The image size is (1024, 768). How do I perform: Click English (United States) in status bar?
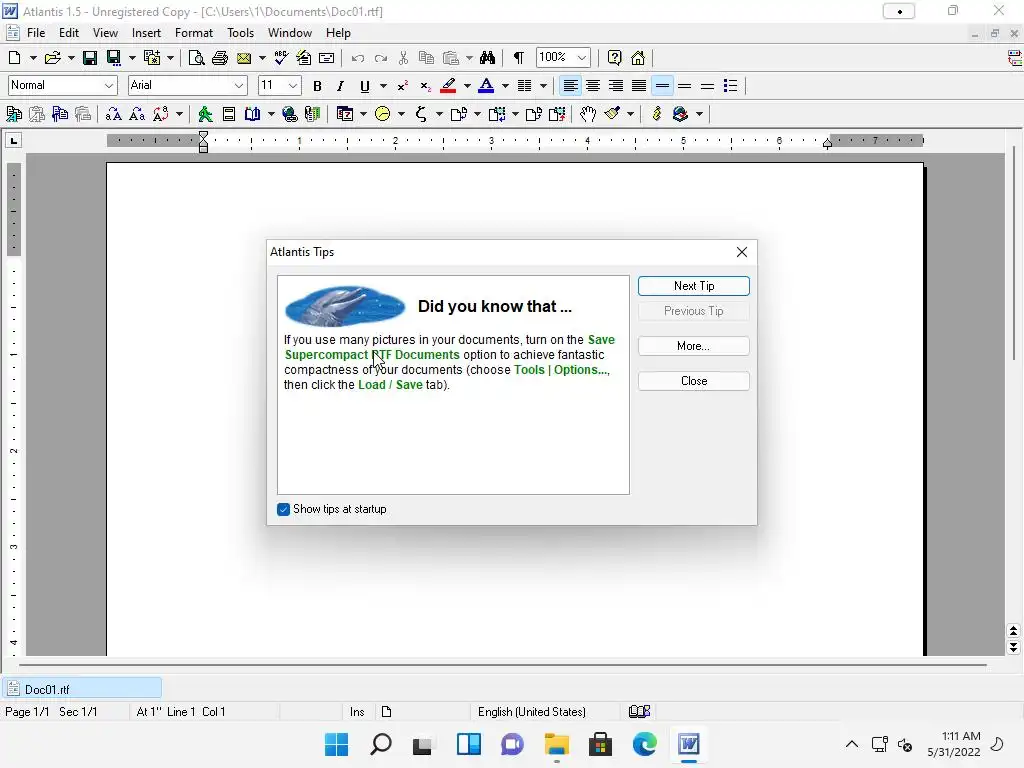coord(532,712)
